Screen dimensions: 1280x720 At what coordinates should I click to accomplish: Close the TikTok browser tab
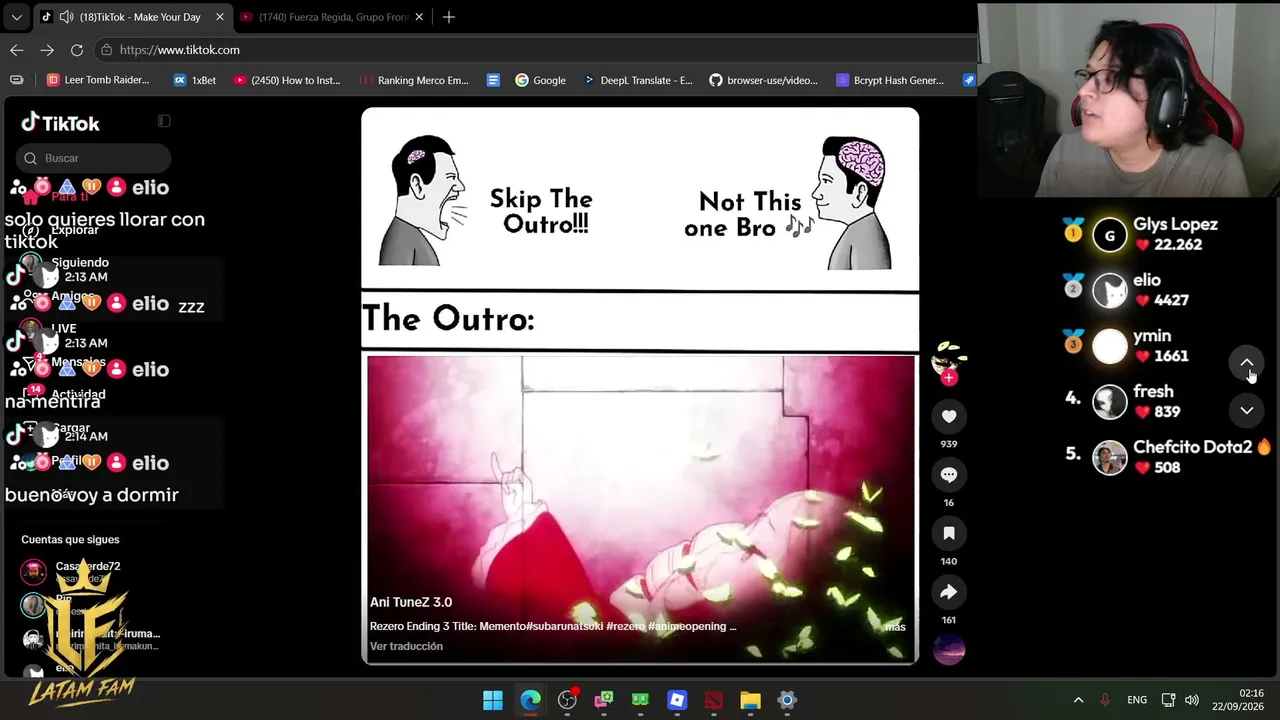click(220, 17)
